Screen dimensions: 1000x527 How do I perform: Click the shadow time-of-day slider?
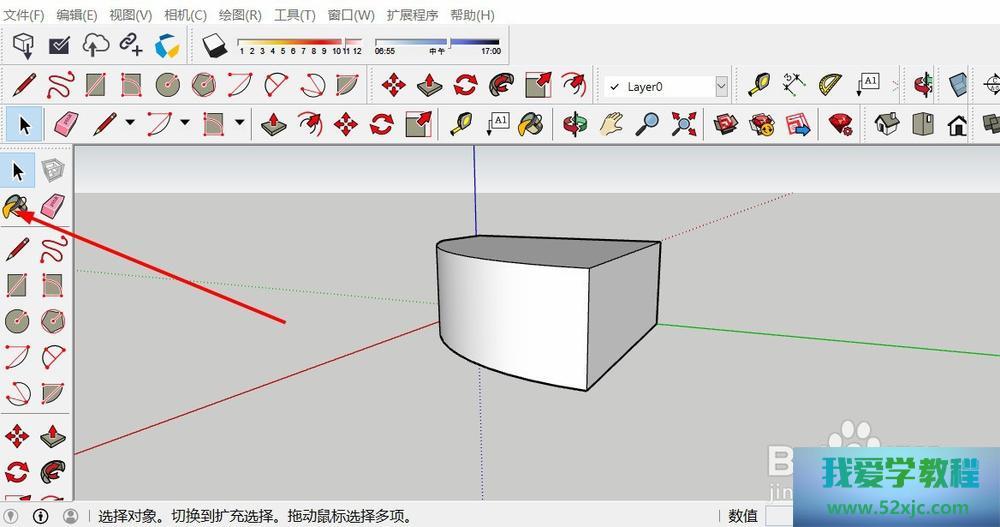click(x=438, y=44)
